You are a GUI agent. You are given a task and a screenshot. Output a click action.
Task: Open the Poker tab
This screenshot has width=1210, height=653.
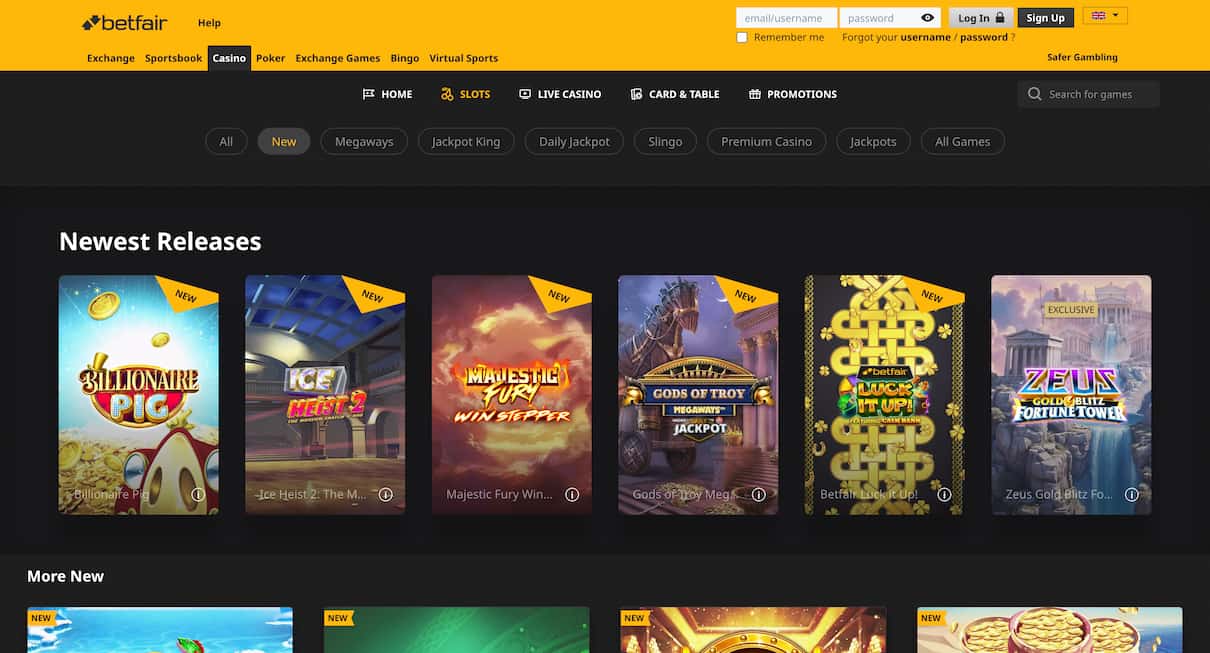[x=270, y=58]
